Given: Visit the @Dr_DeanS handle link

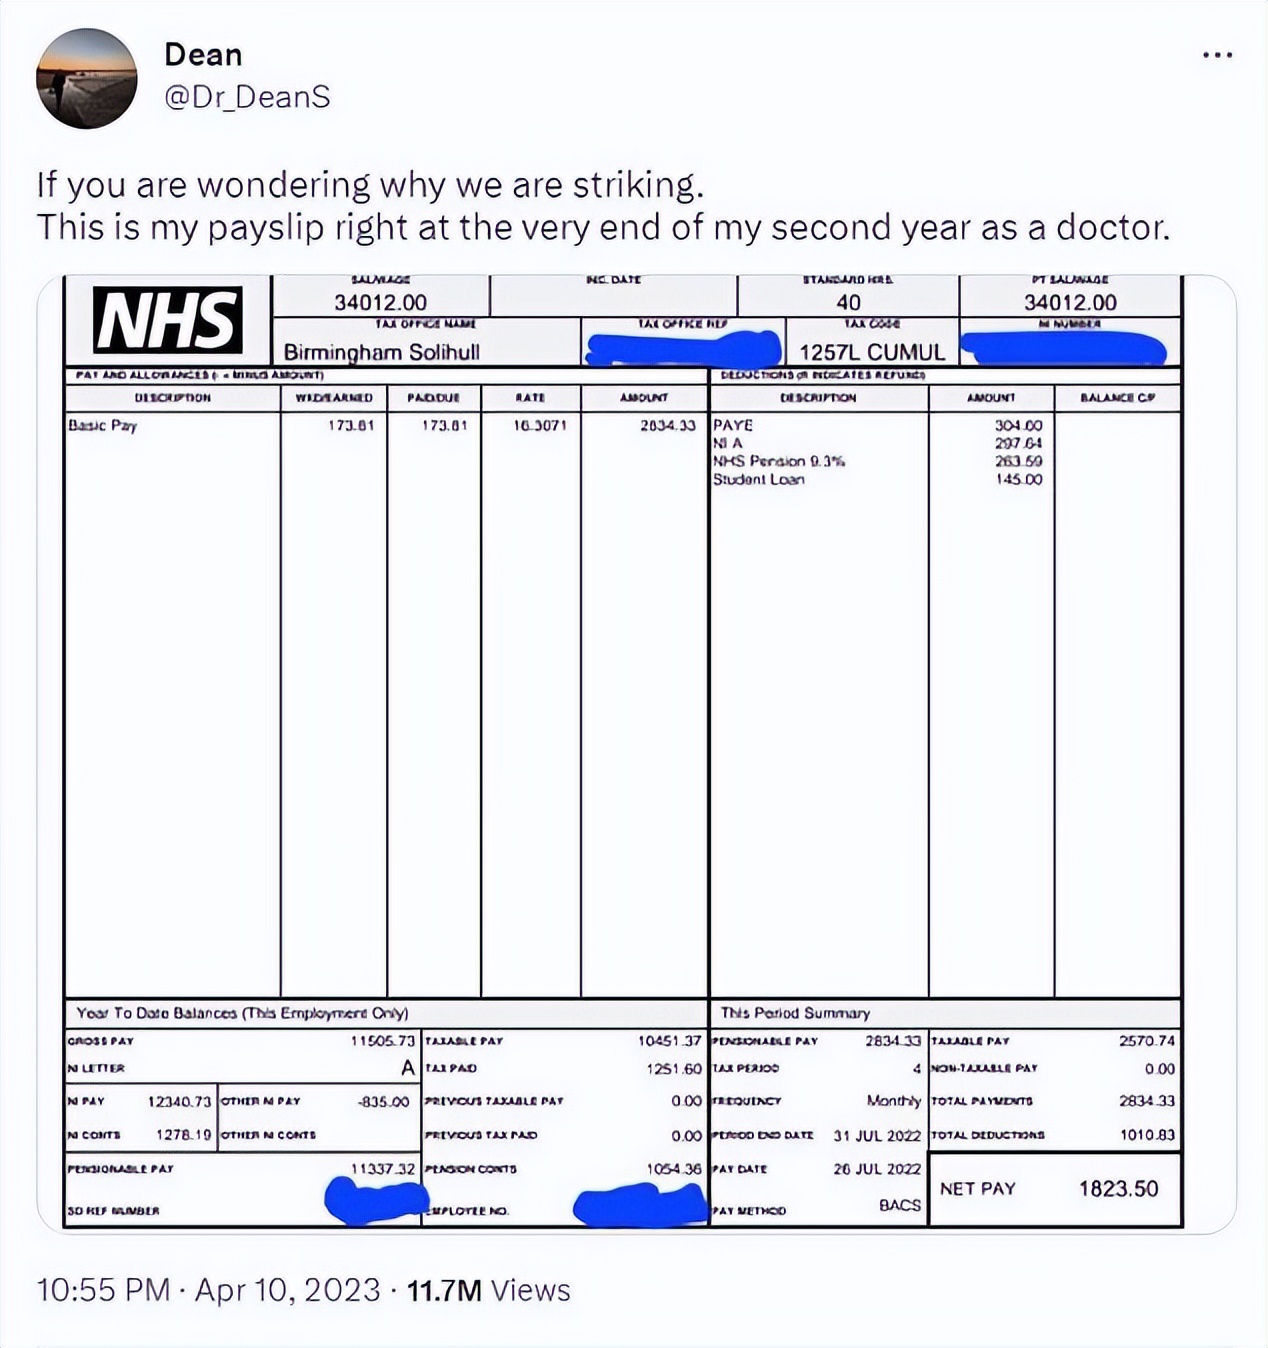Looking at the screenshot, I should pyautogui.click(x=246, y=97).
